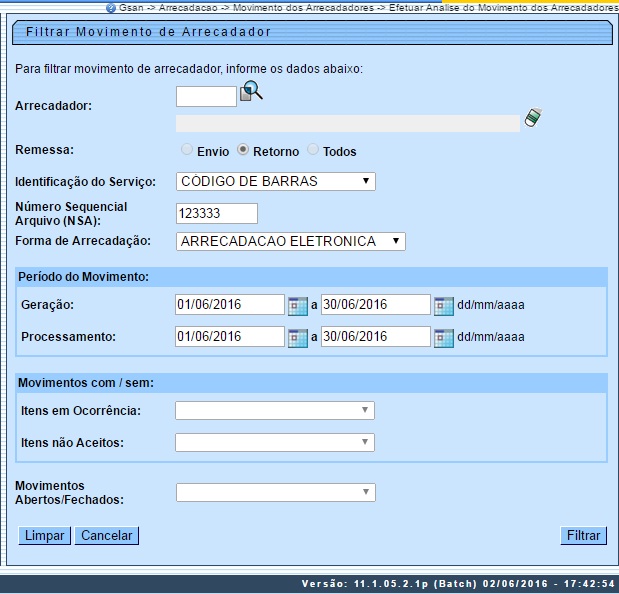Open calendar for Geração start date
This screenshot has height=594, width=619.
(x=298, y=306)
